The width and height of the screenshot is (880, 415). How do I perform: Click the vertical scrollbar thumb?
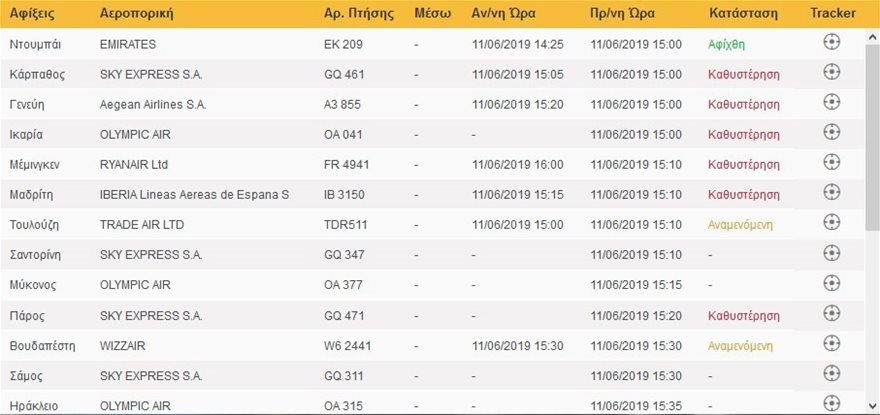click(x=873, y=138)
